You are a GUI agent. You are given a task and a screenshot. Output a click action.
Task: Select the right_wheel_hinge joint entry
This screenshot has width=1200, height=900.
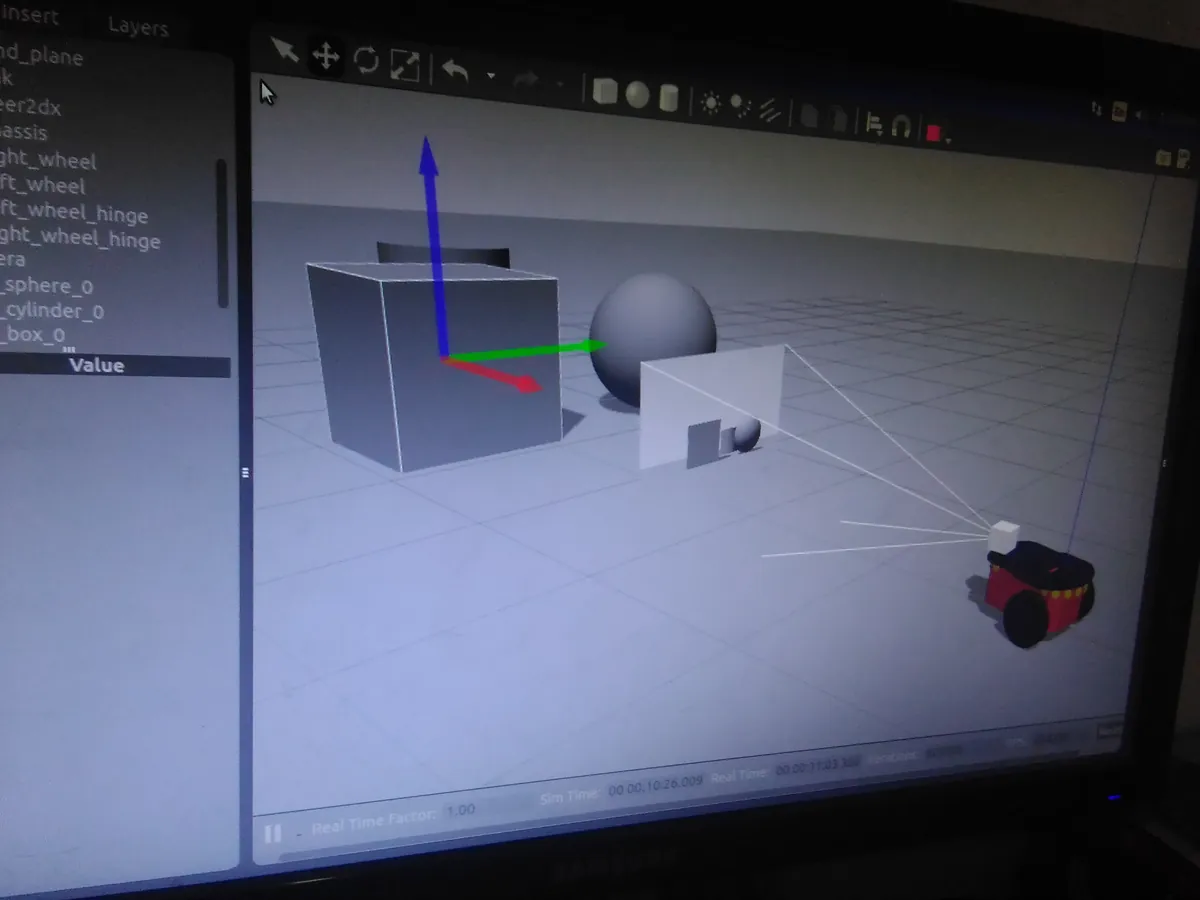pyautogui.click(x=80, y=240)
